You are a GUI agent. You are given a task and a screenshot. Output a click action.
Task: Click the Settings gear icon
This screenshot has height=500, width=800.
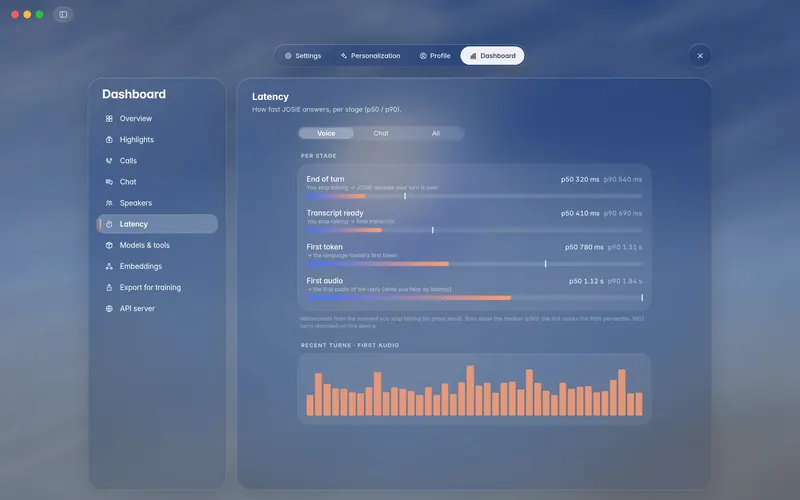288,56
